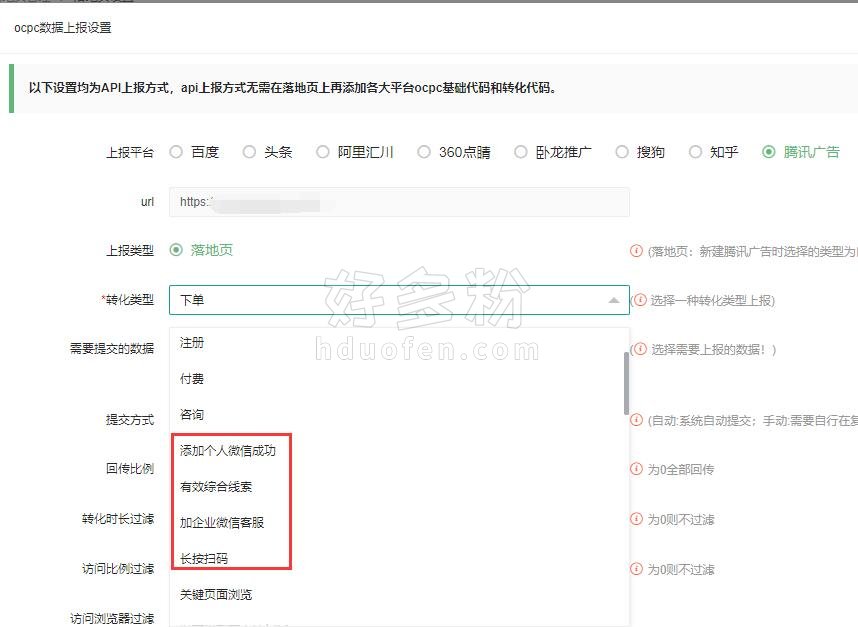Click the 需要提交的数据 label

click(112, 349)
